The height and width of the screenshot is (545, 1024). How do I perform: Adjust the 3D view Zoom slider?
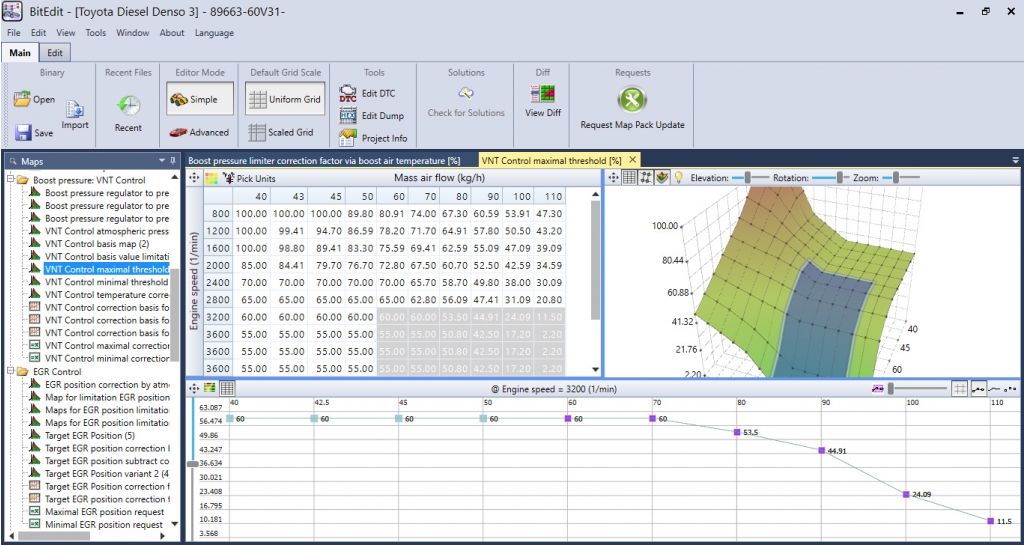(x=899, y=177)
